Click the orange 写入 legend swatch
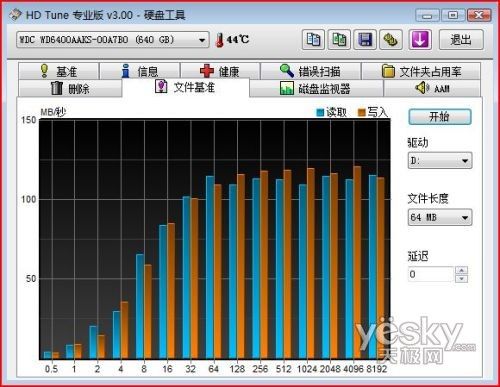 click(362, 113)
